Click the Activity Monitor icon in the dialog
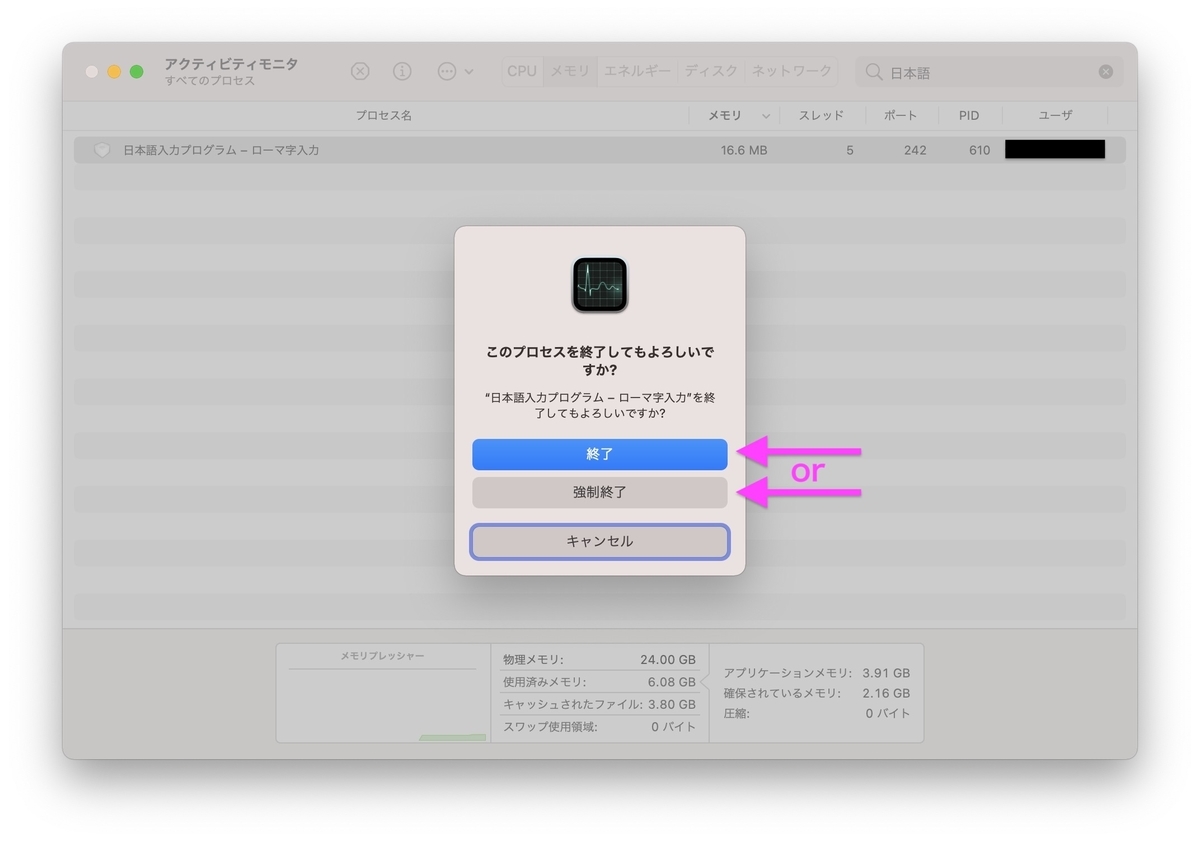The image size is (1200, 842). tap(600, 284)
